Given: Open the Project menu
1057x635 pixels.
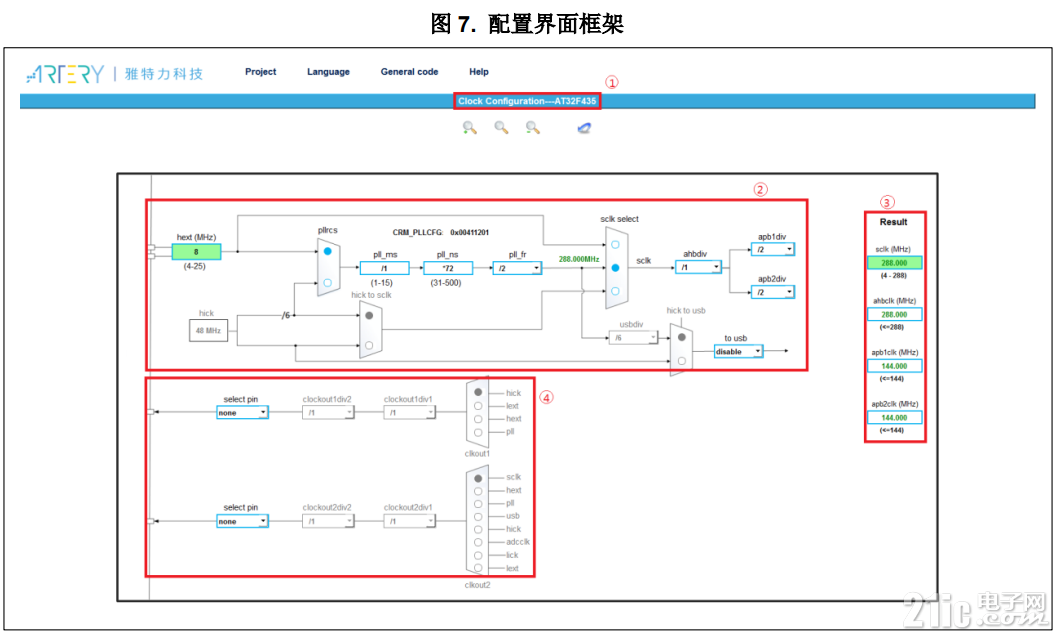Looking at the screenshot, I should click(x=260, y=71).
